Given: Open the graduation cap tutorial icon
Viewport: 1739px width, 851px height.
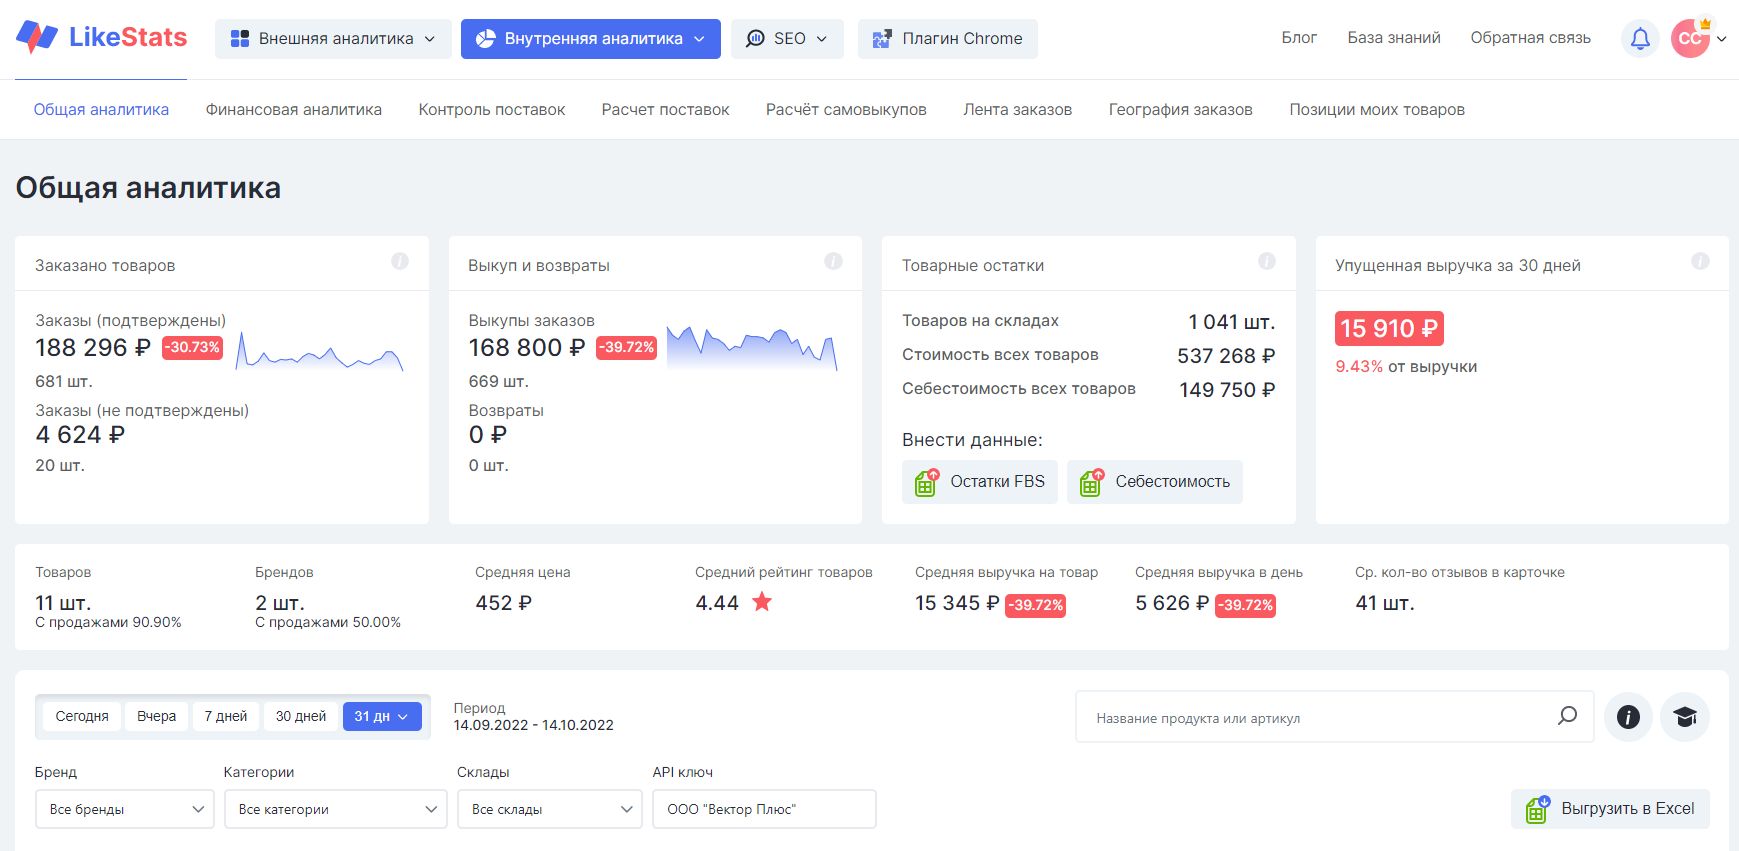Looking at the screenshot, I should 1685,717.
